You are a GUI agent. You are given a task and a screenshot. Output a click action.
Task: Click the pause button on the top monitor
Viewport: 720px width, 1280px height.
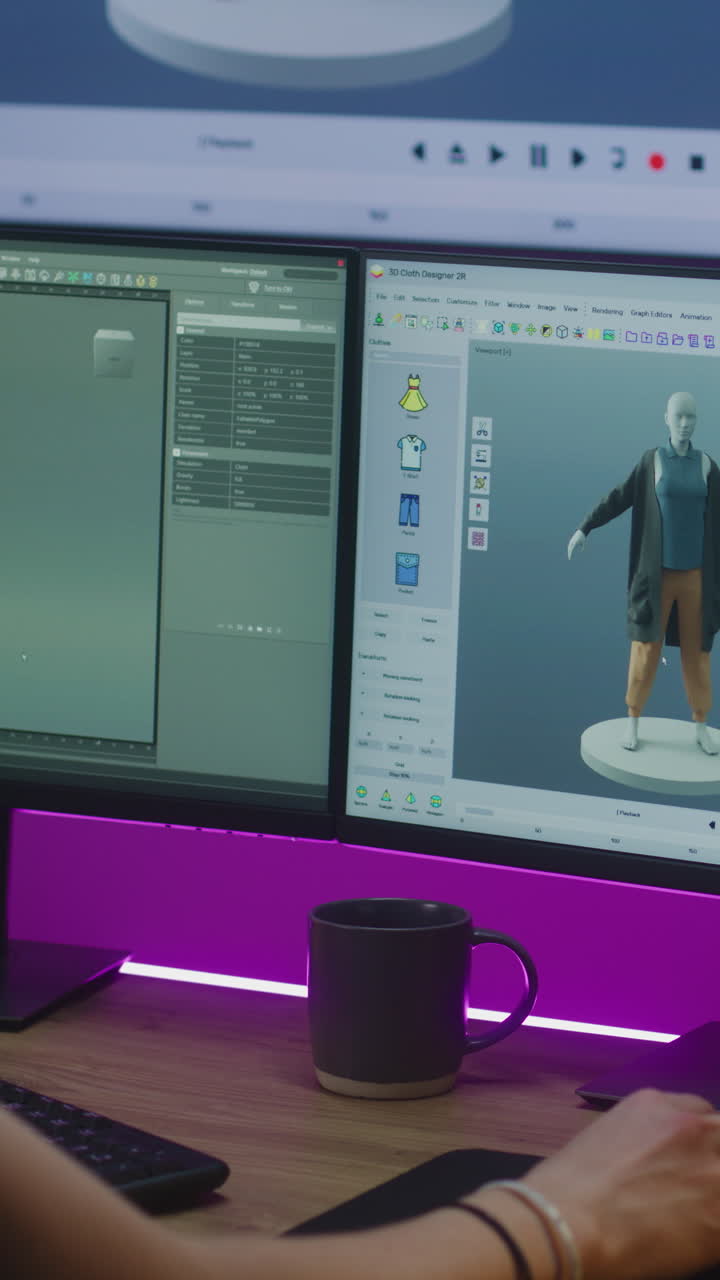pyautogui.click(x=538, y=156)
